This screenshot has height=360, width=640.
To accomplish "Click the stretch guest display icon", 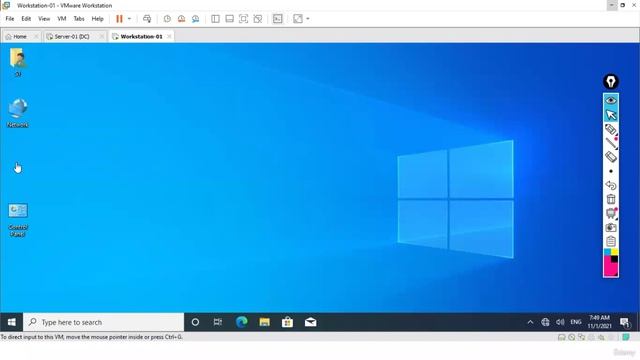I will [x=298, y=19].
